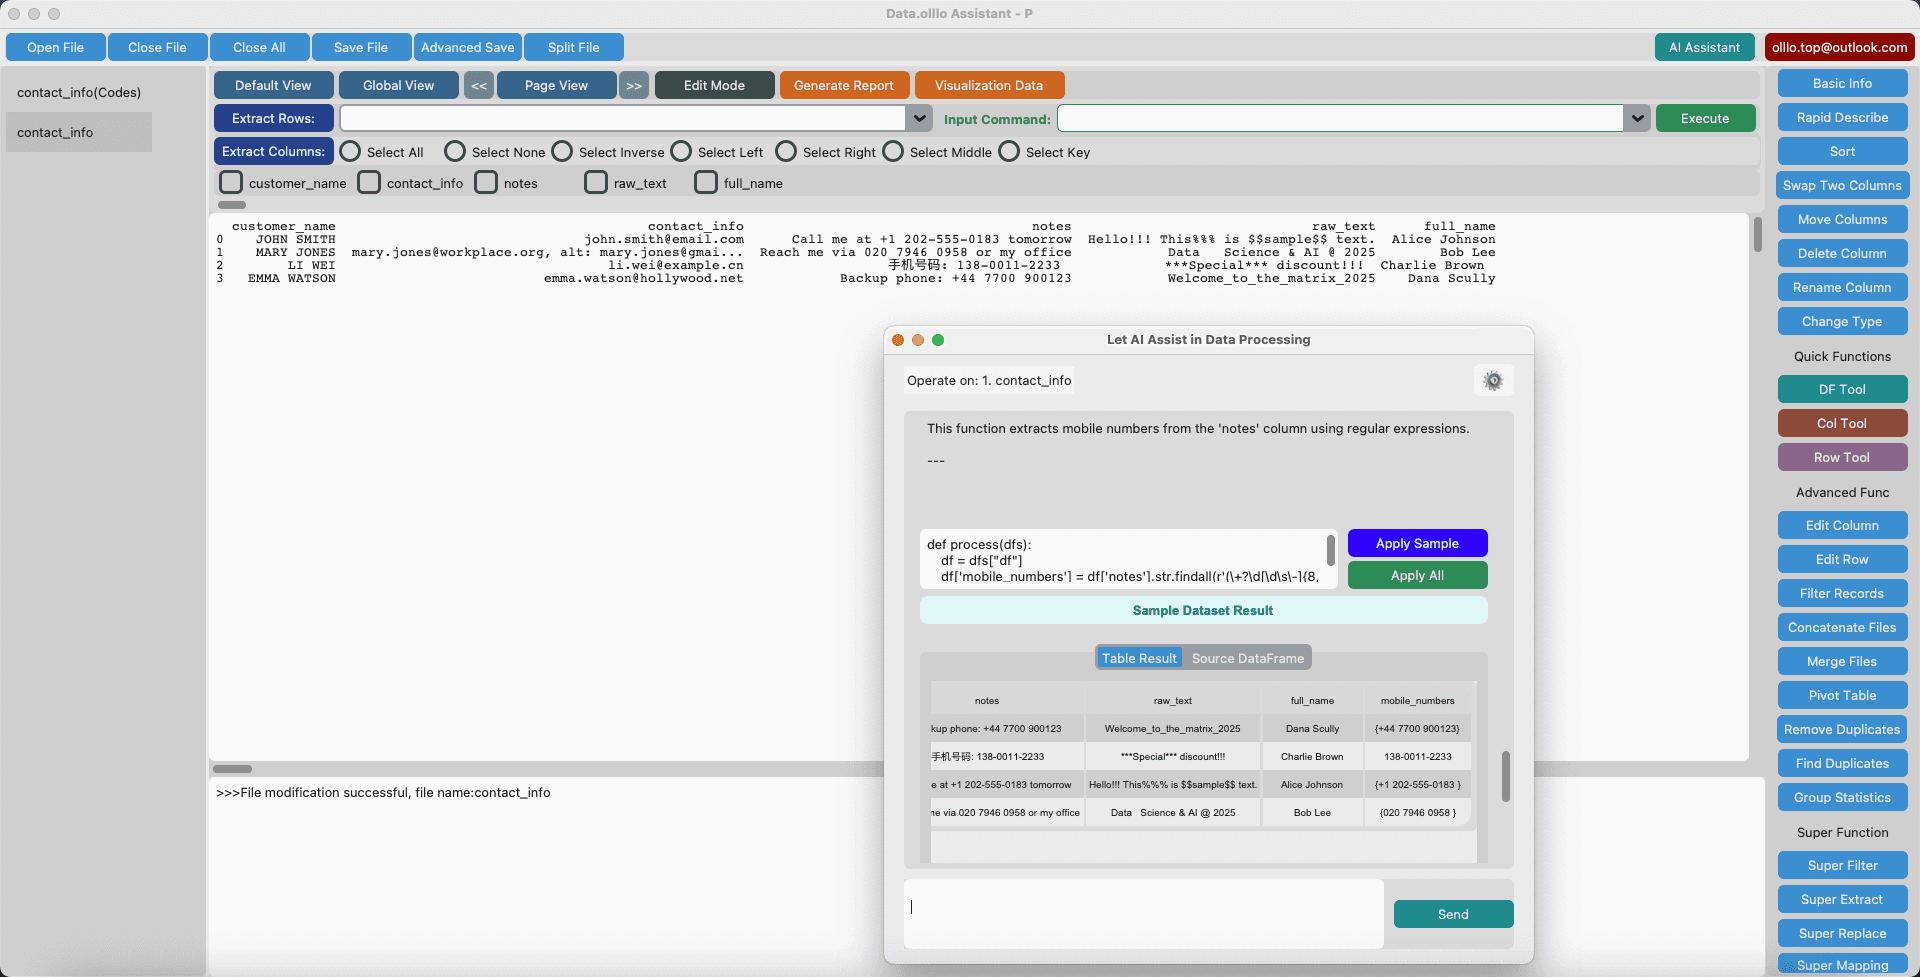
Task: Enable Edit Mode
Action: click(x=713, y=85)
